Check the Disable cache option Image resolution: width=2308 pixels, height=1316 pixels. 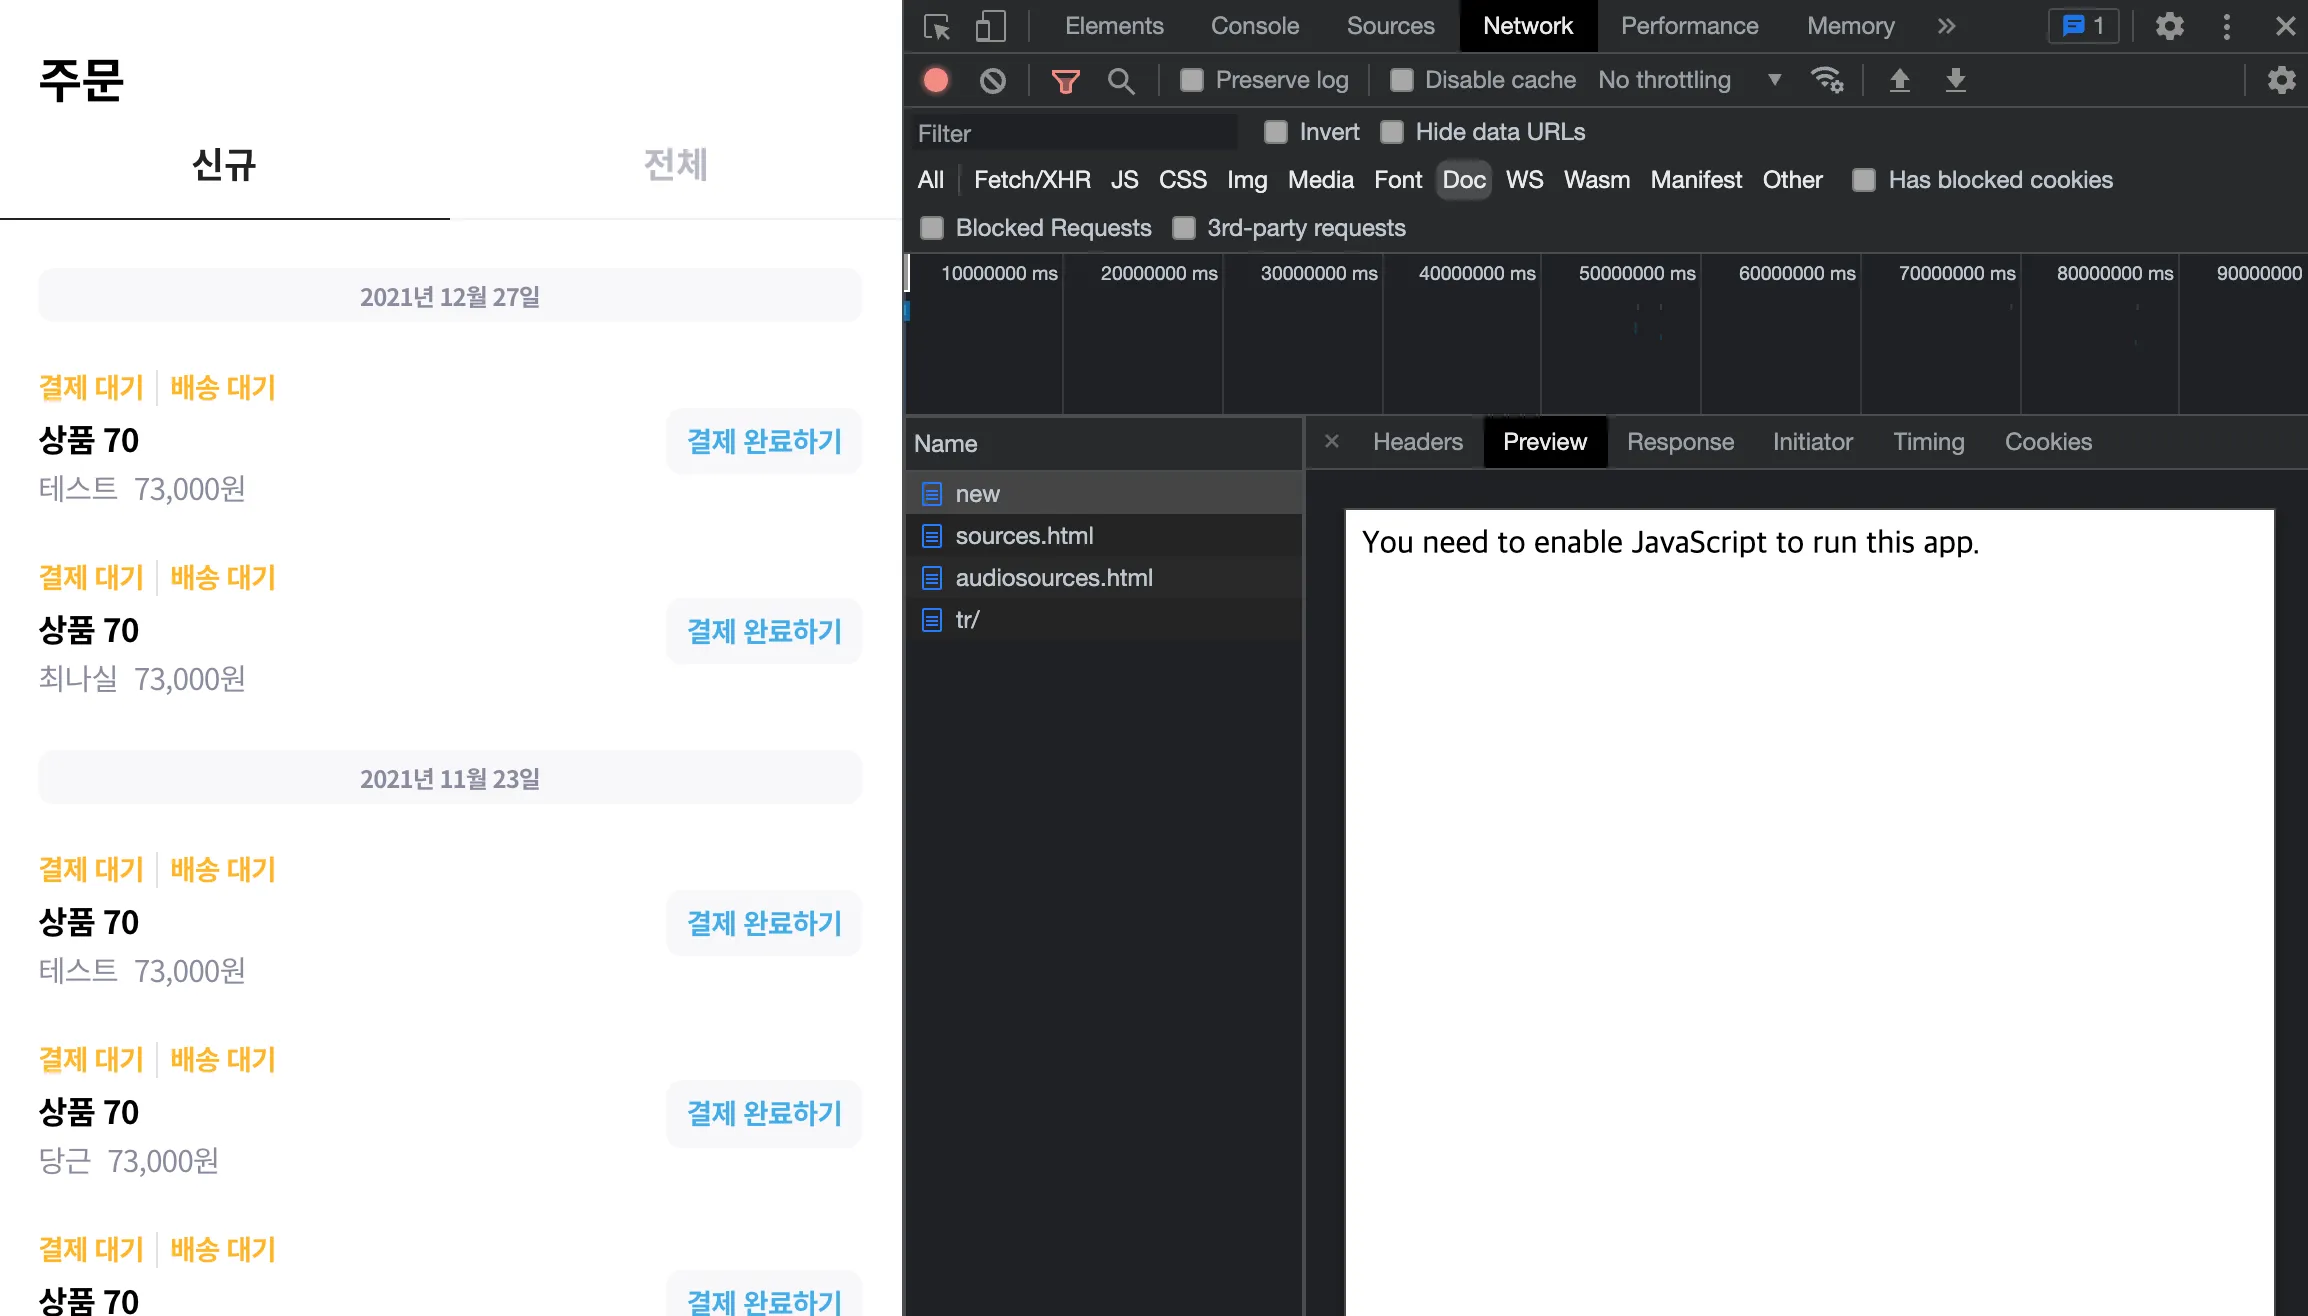[1402, 80]
